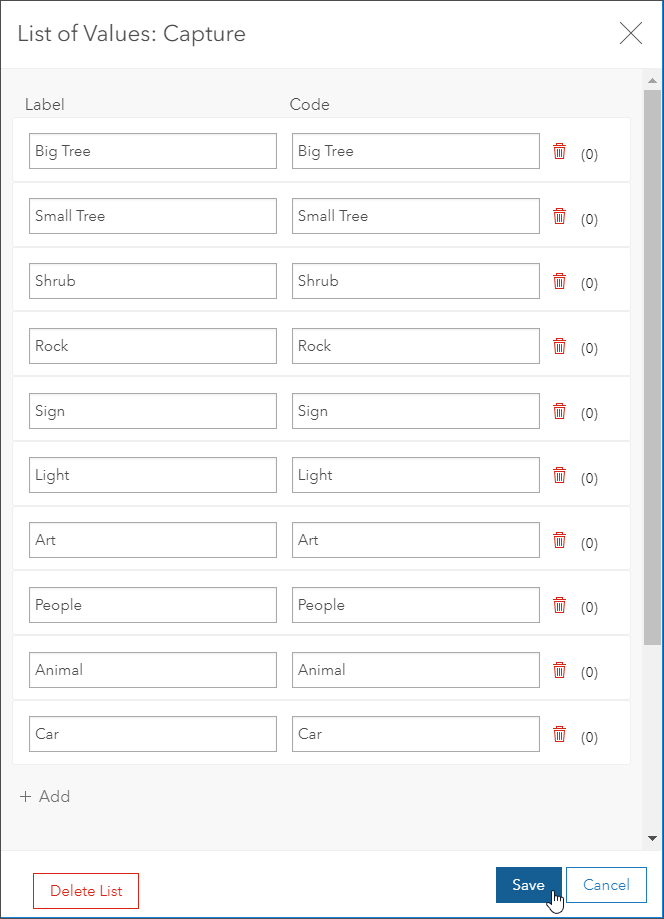Add a new value to the list

(45, 797)
